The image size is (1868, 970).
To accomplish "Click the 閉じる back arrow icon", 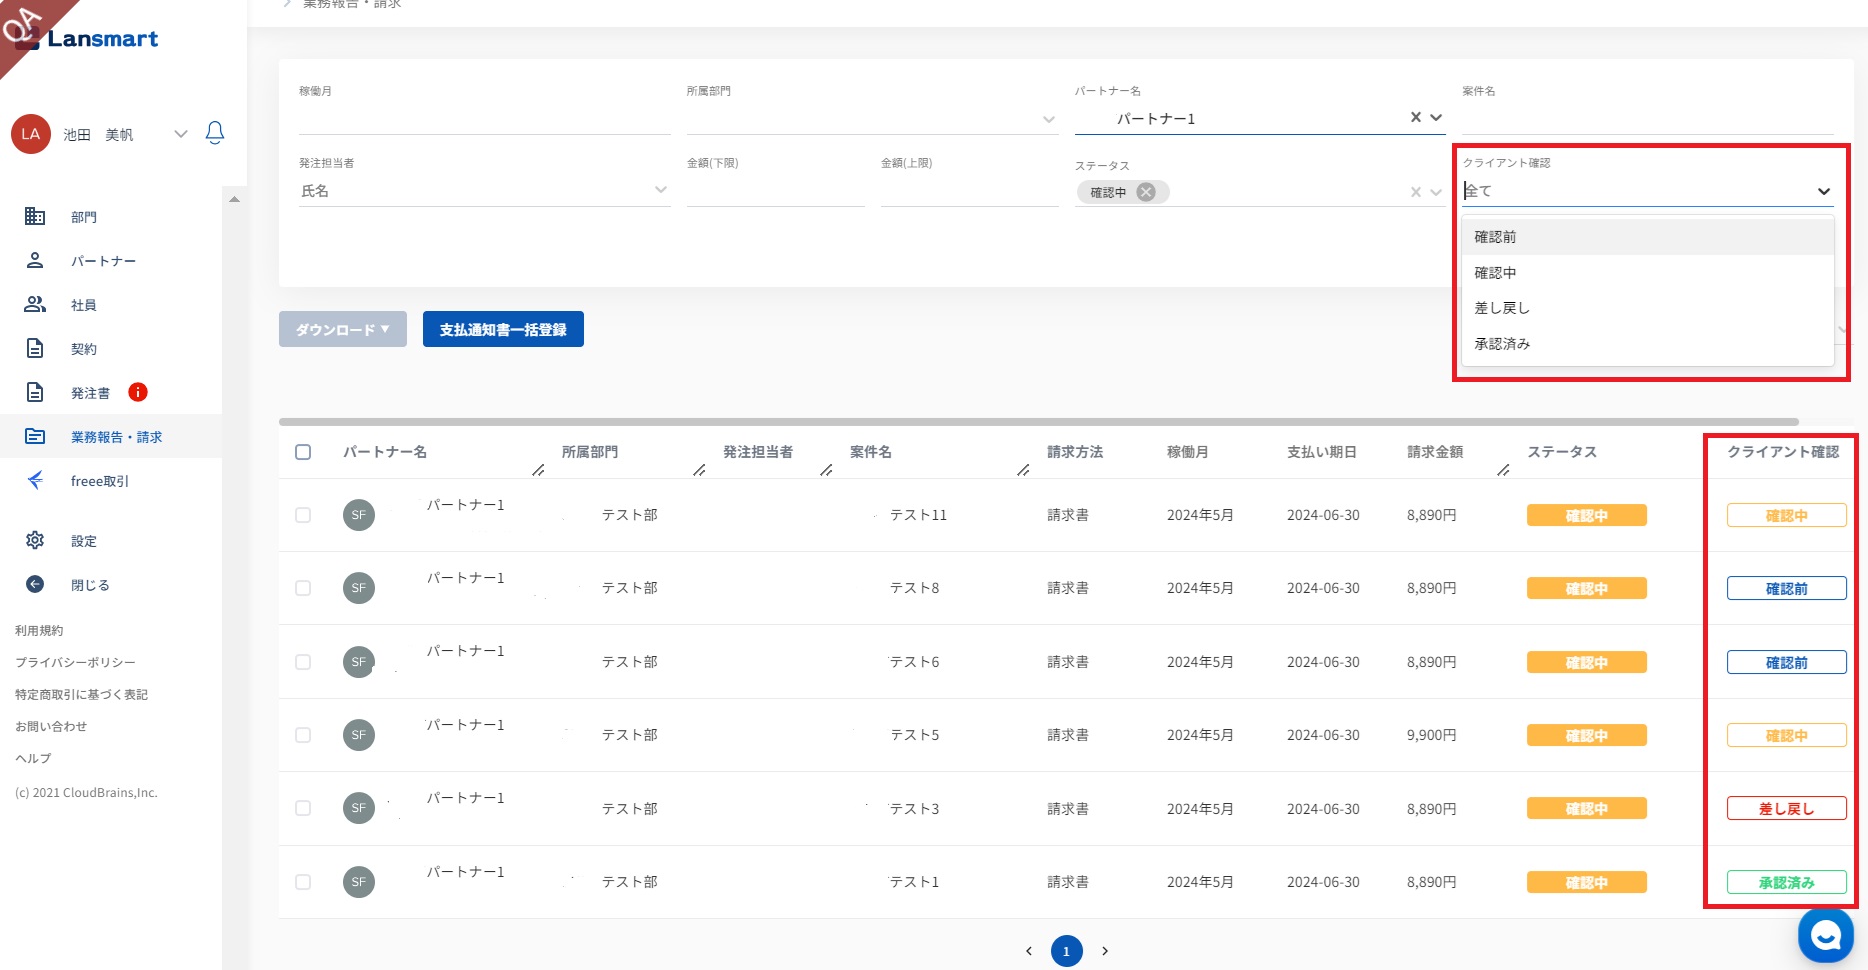I will pos(35,584).
